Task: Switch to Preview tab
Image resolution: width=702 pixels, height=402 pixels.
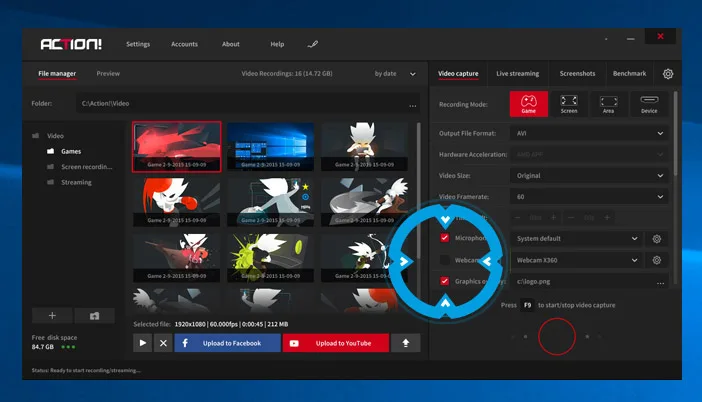Action: (108, 73)
